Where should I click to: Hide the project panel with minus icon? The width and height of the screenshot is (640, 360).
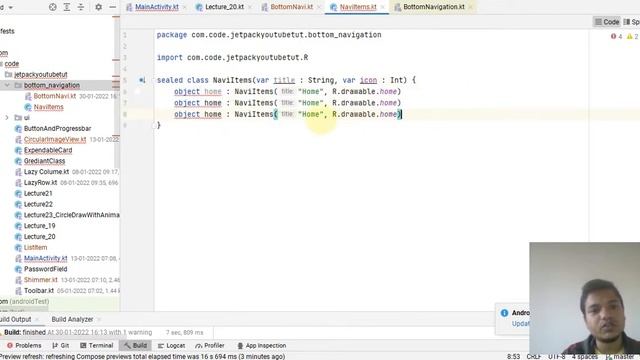pyautogui.click(x=112, y=7)
